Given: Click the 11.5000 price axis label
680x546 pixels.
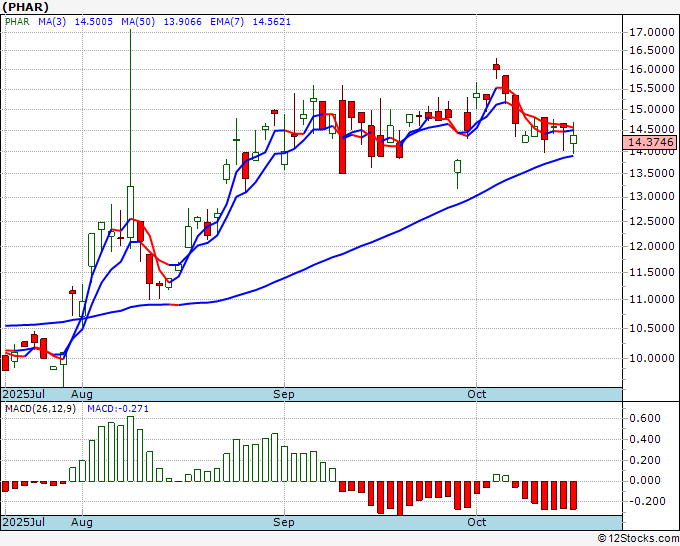Looking at the screenshot, I should [x=651, y=272].
